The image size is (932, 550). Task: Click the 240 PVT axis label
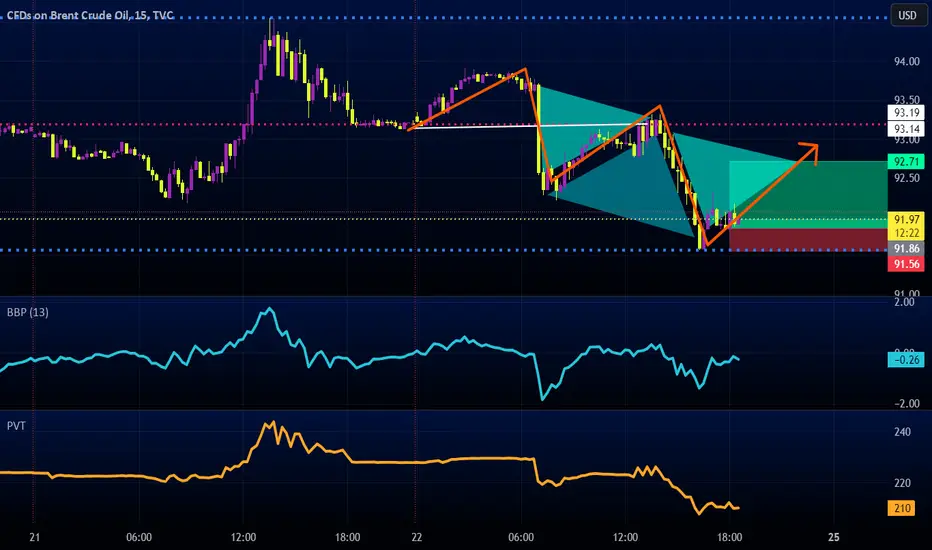(902, 432)
